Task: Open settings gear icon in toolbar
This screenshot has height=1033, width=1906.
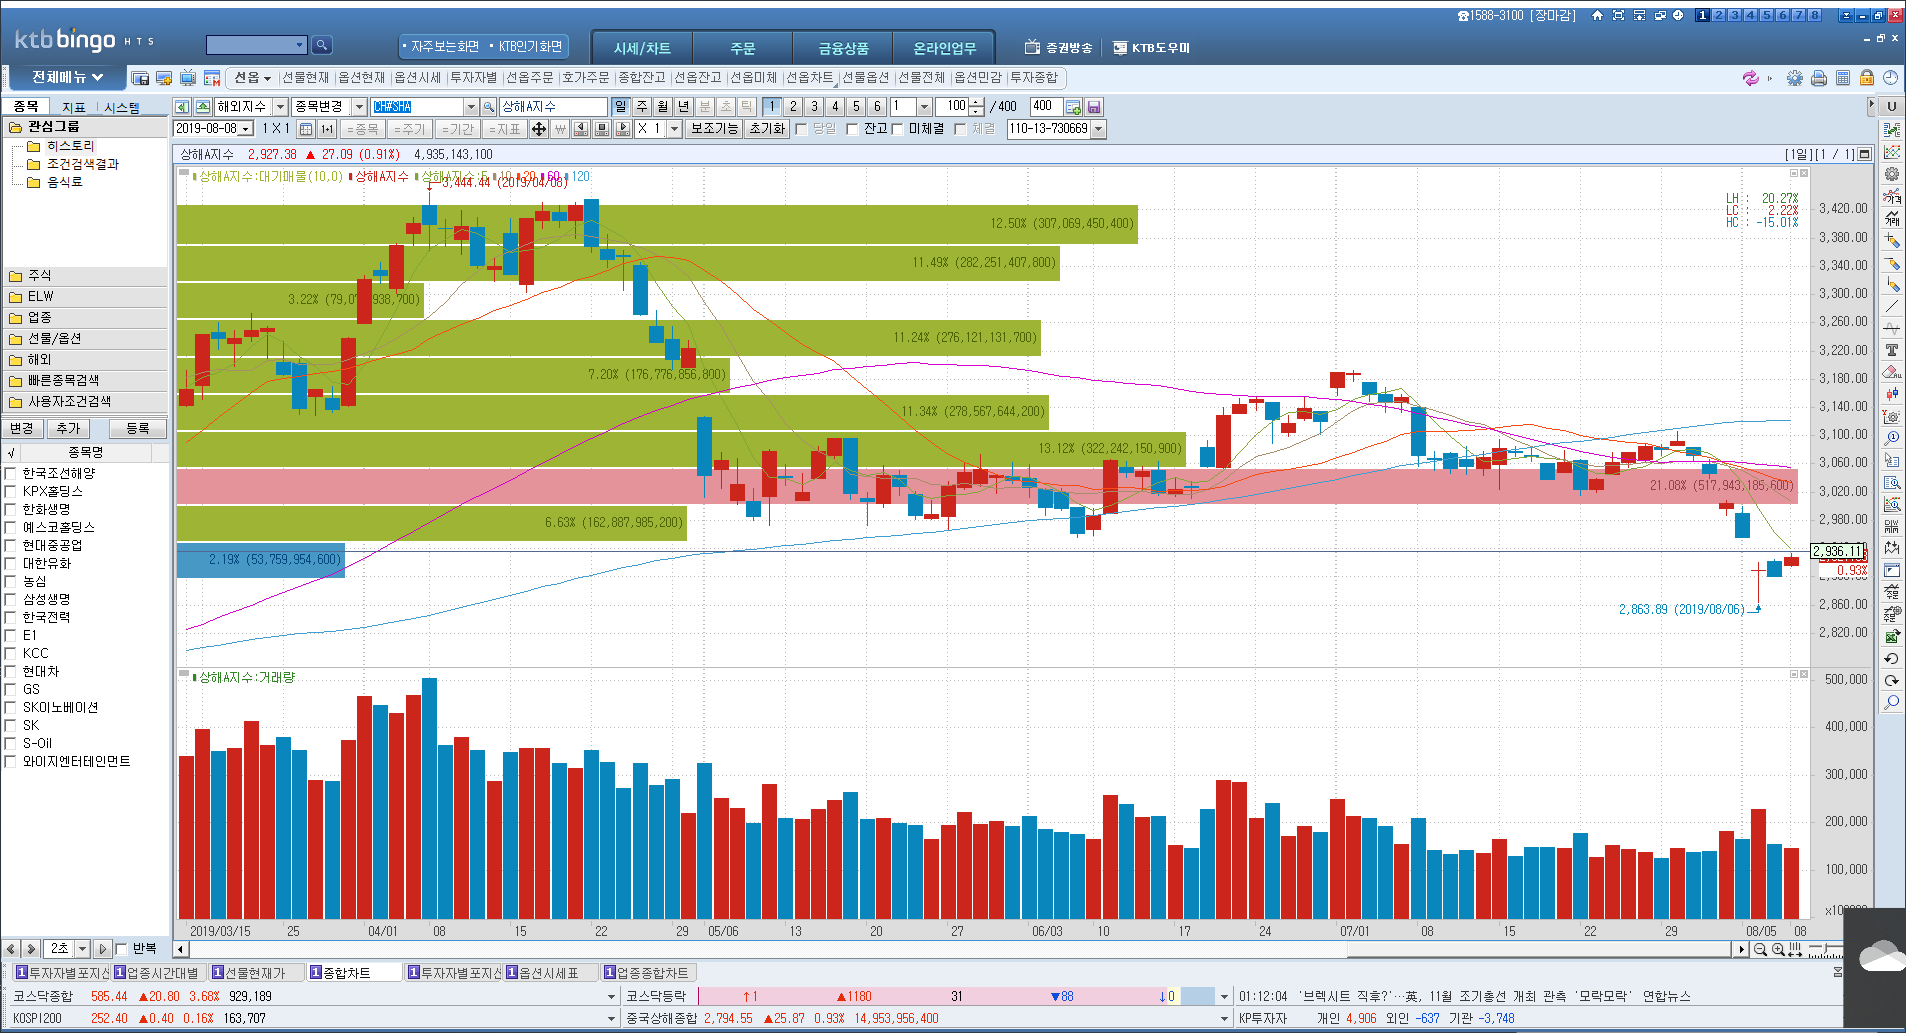Action: (x=1795, y=78)
